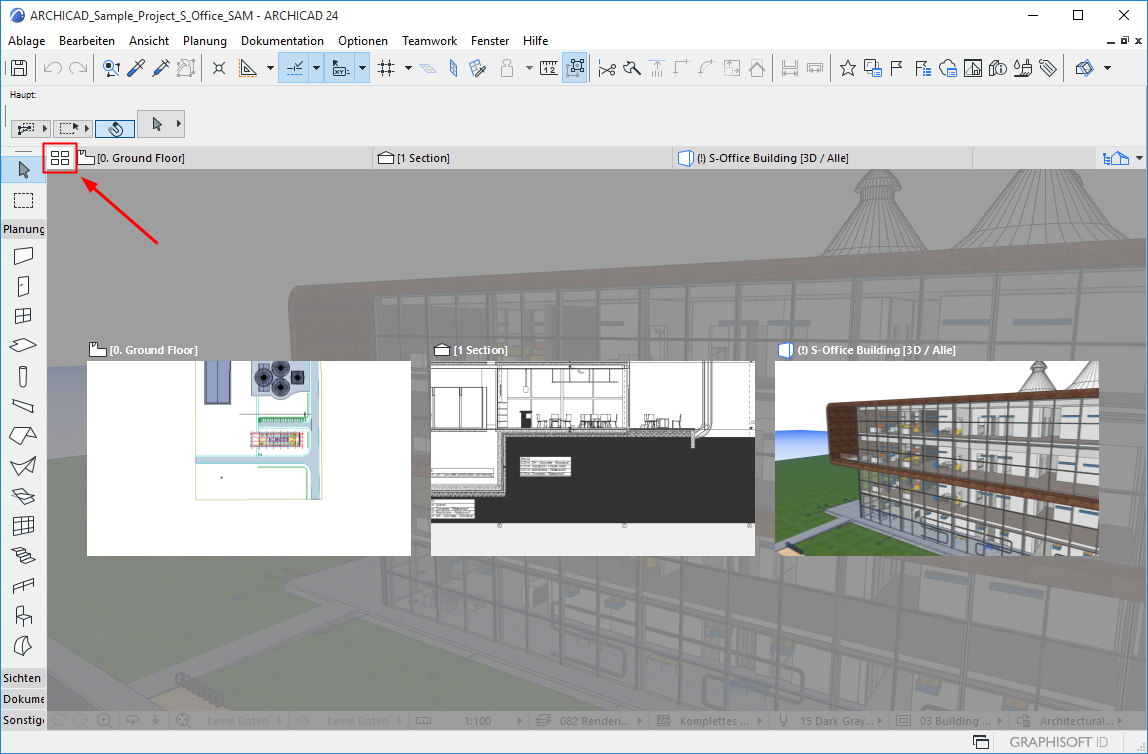The height and width of the screenshot is (754, 1148).
Task: Select the S-Office Building 3D thumbnail
Action: click(x=936, y=458)
